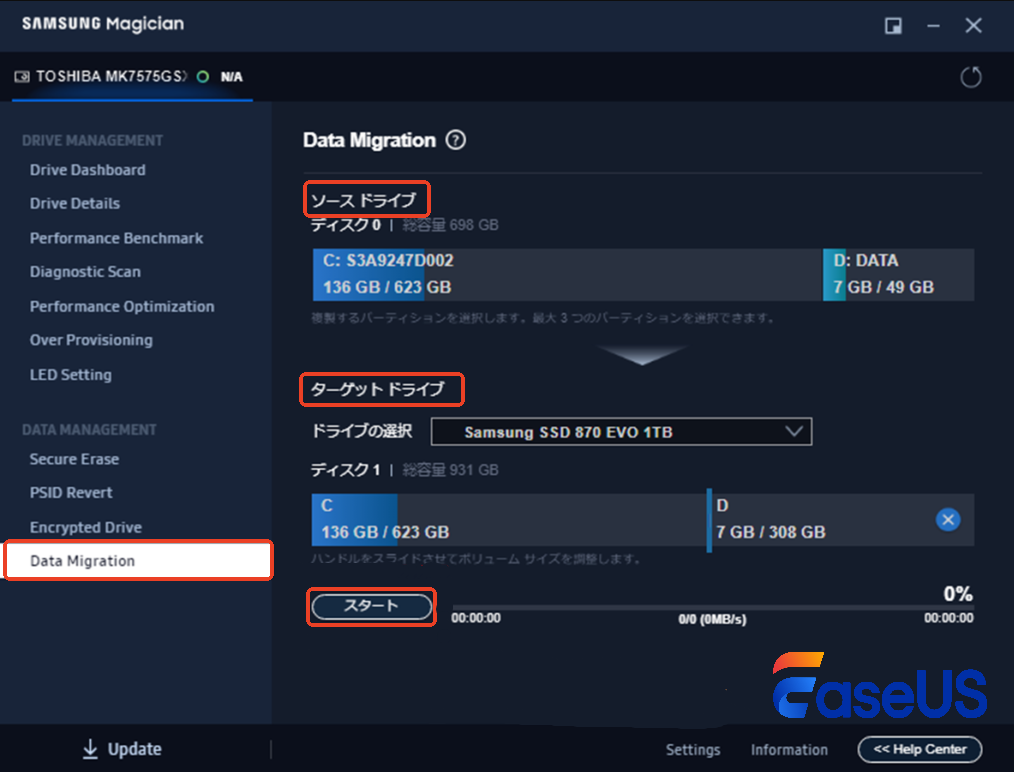Viewport: 1014px width, 772px height.
Task: Click the partition resize handle before D
Action: point(709,519)
